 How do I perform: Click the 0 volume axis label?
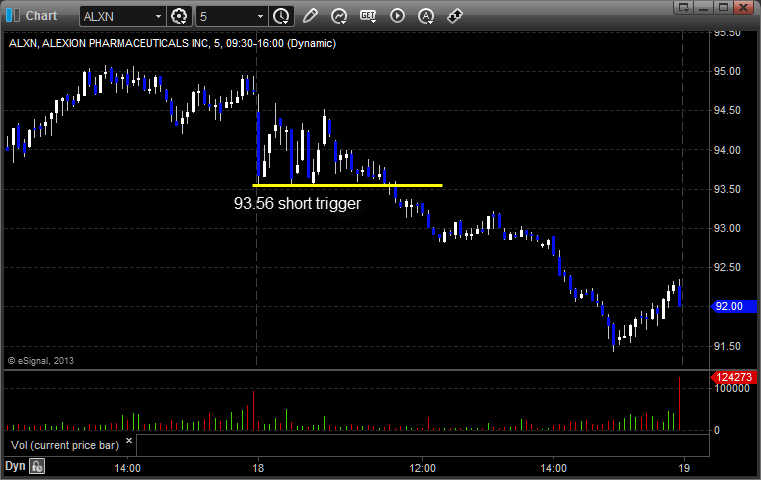click(716, 430)
